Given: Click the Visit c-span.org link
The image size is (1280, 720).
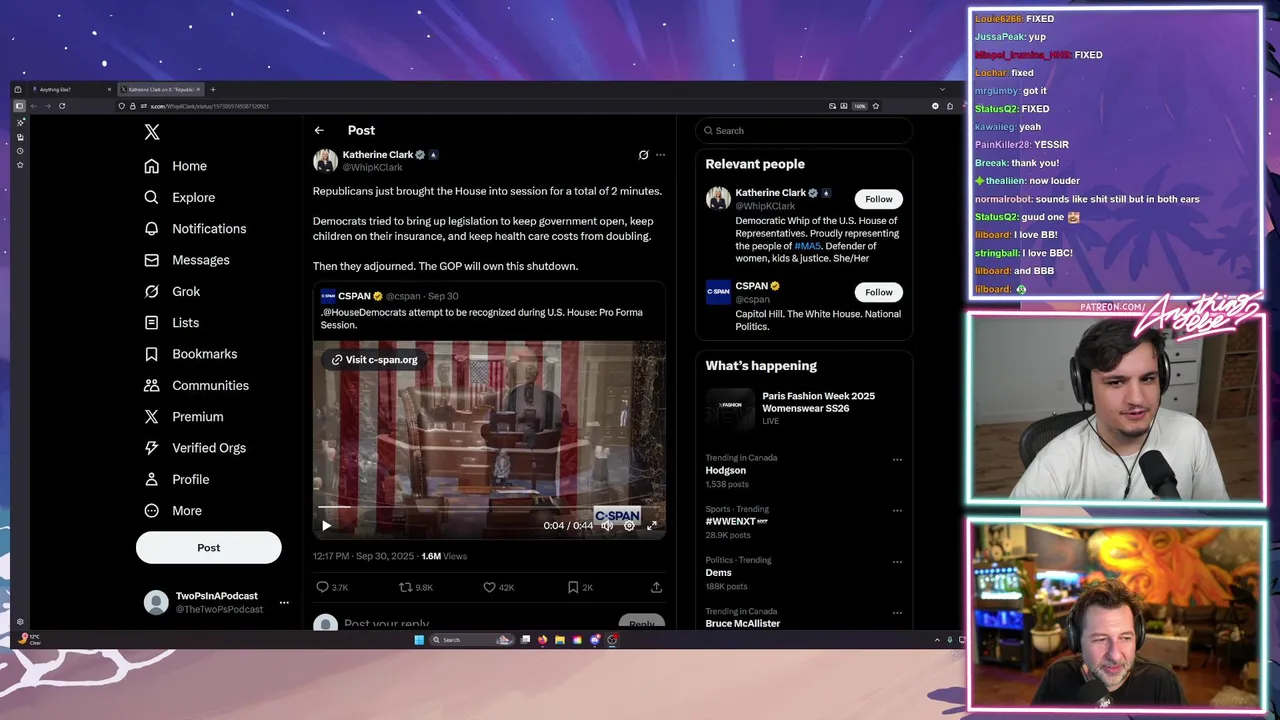Looking at the screenshot, I should [x=375, y=360].
